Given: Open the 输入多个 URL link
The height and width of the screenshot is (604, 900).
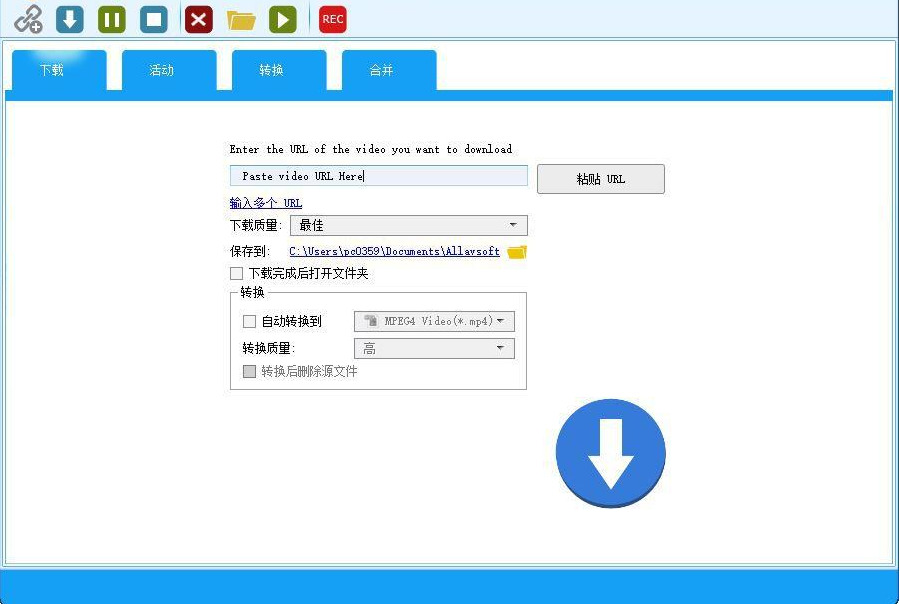Looking at the screenshot, I should pyautogui.click(x=266, y=203).
